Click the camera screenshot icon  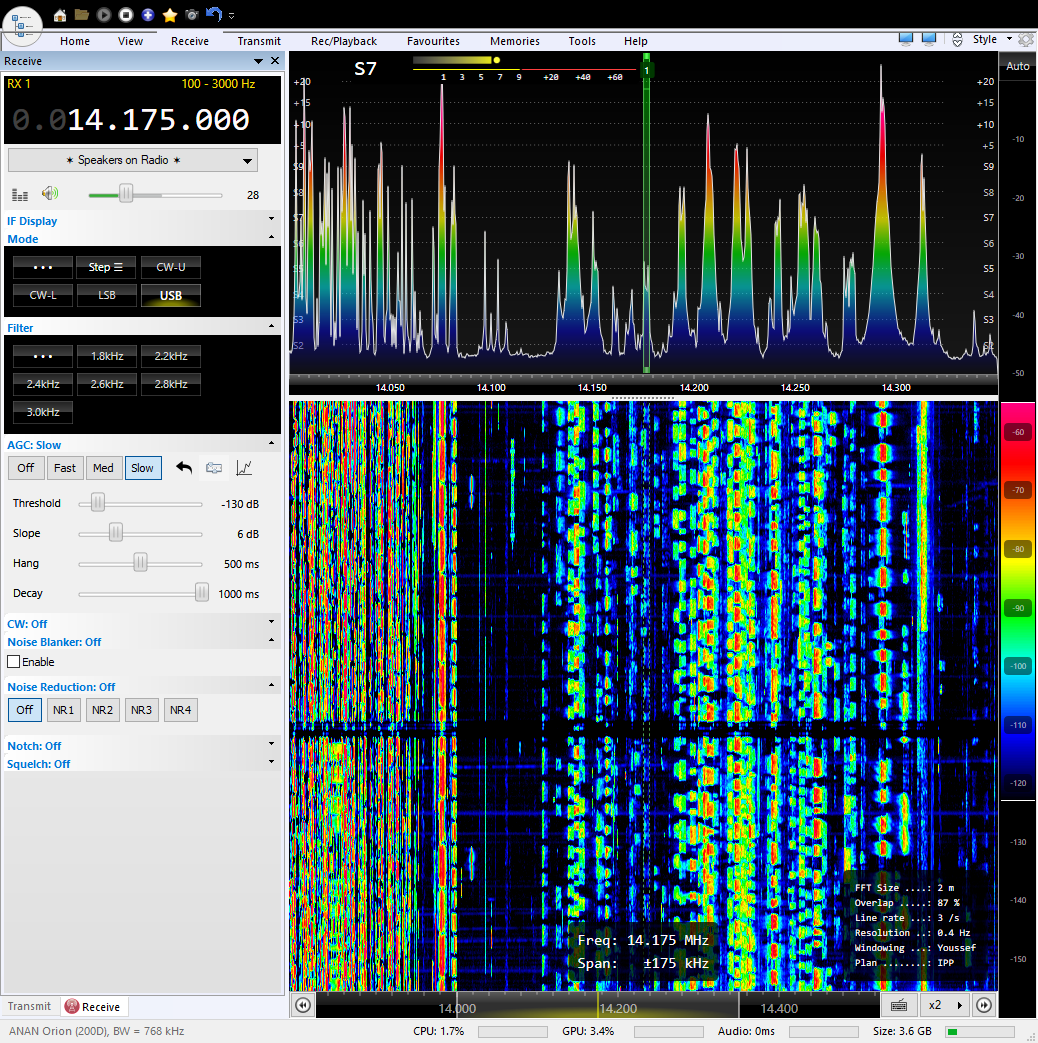(191, 15)
